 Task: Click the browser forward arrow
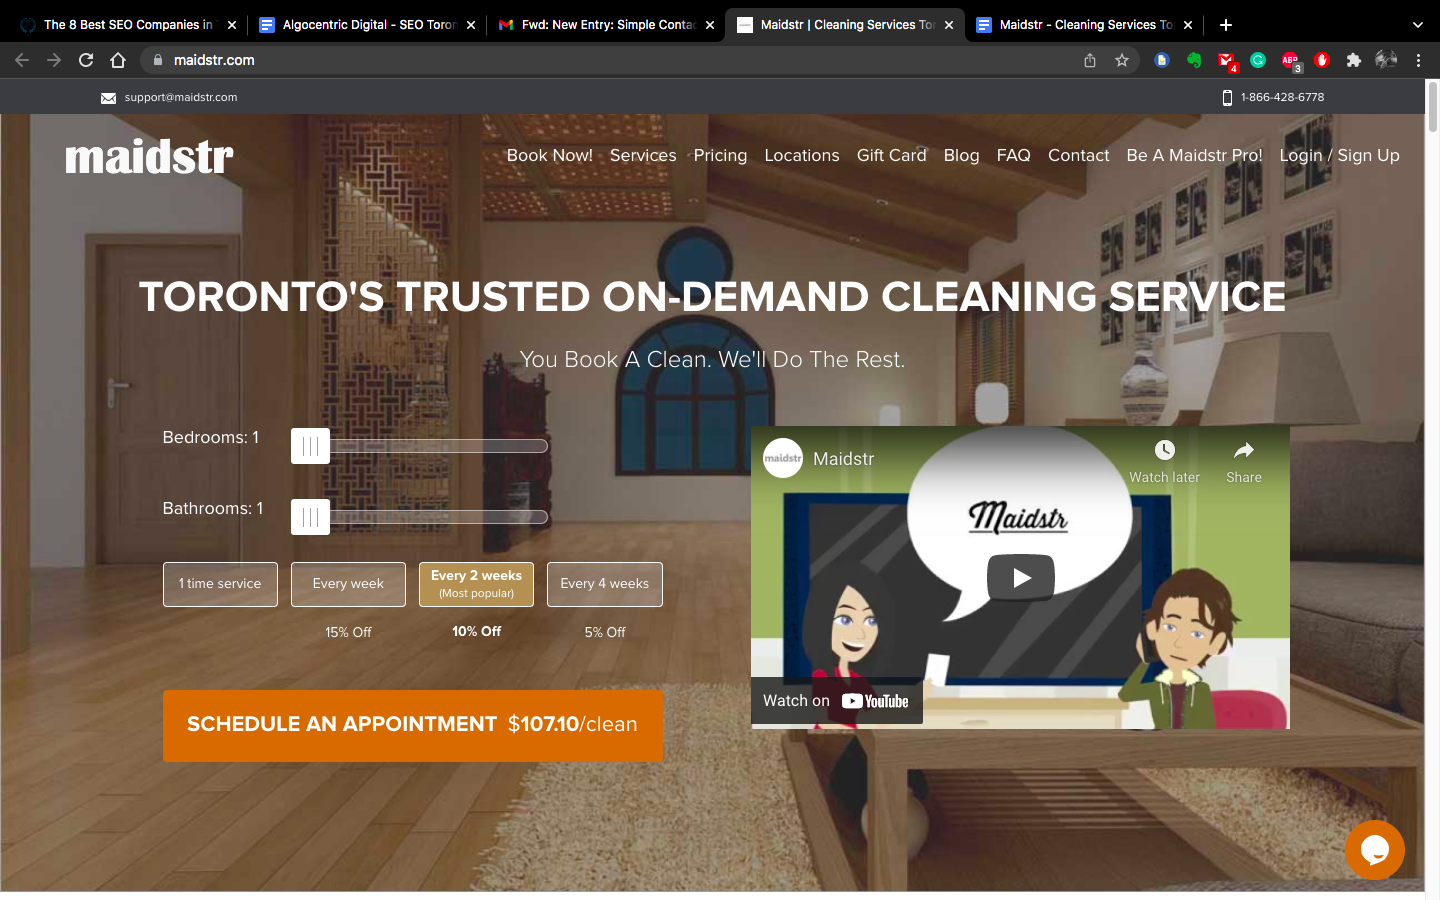(54, 60)
